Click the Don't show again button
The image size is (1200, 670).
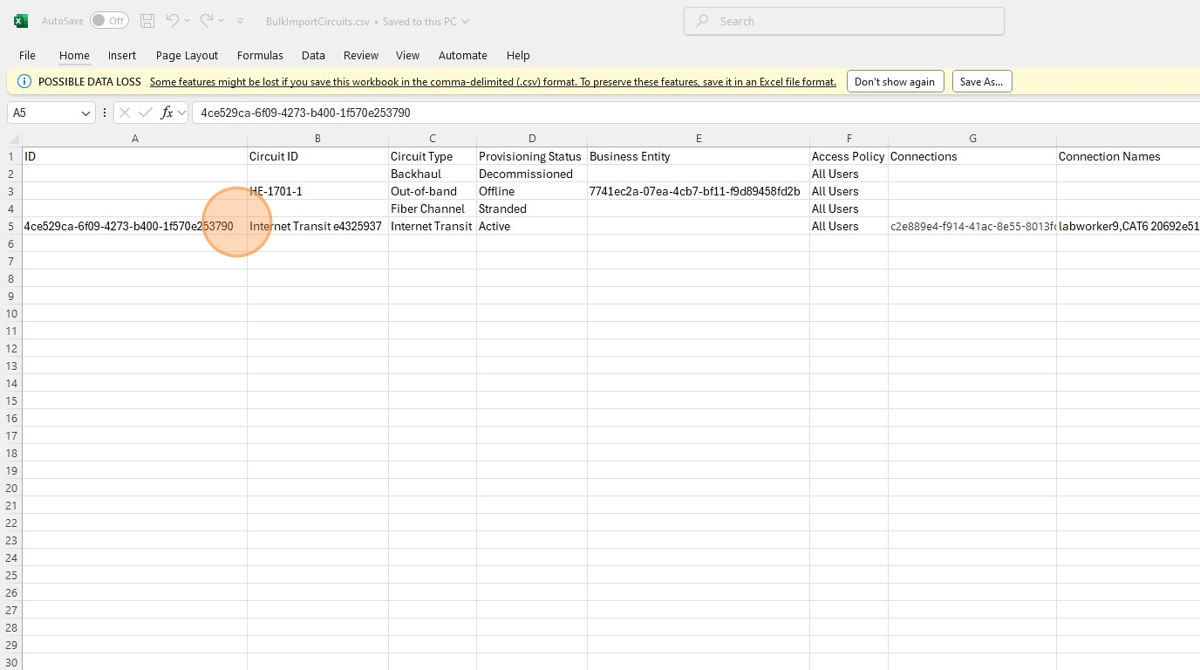pos(895,82)
